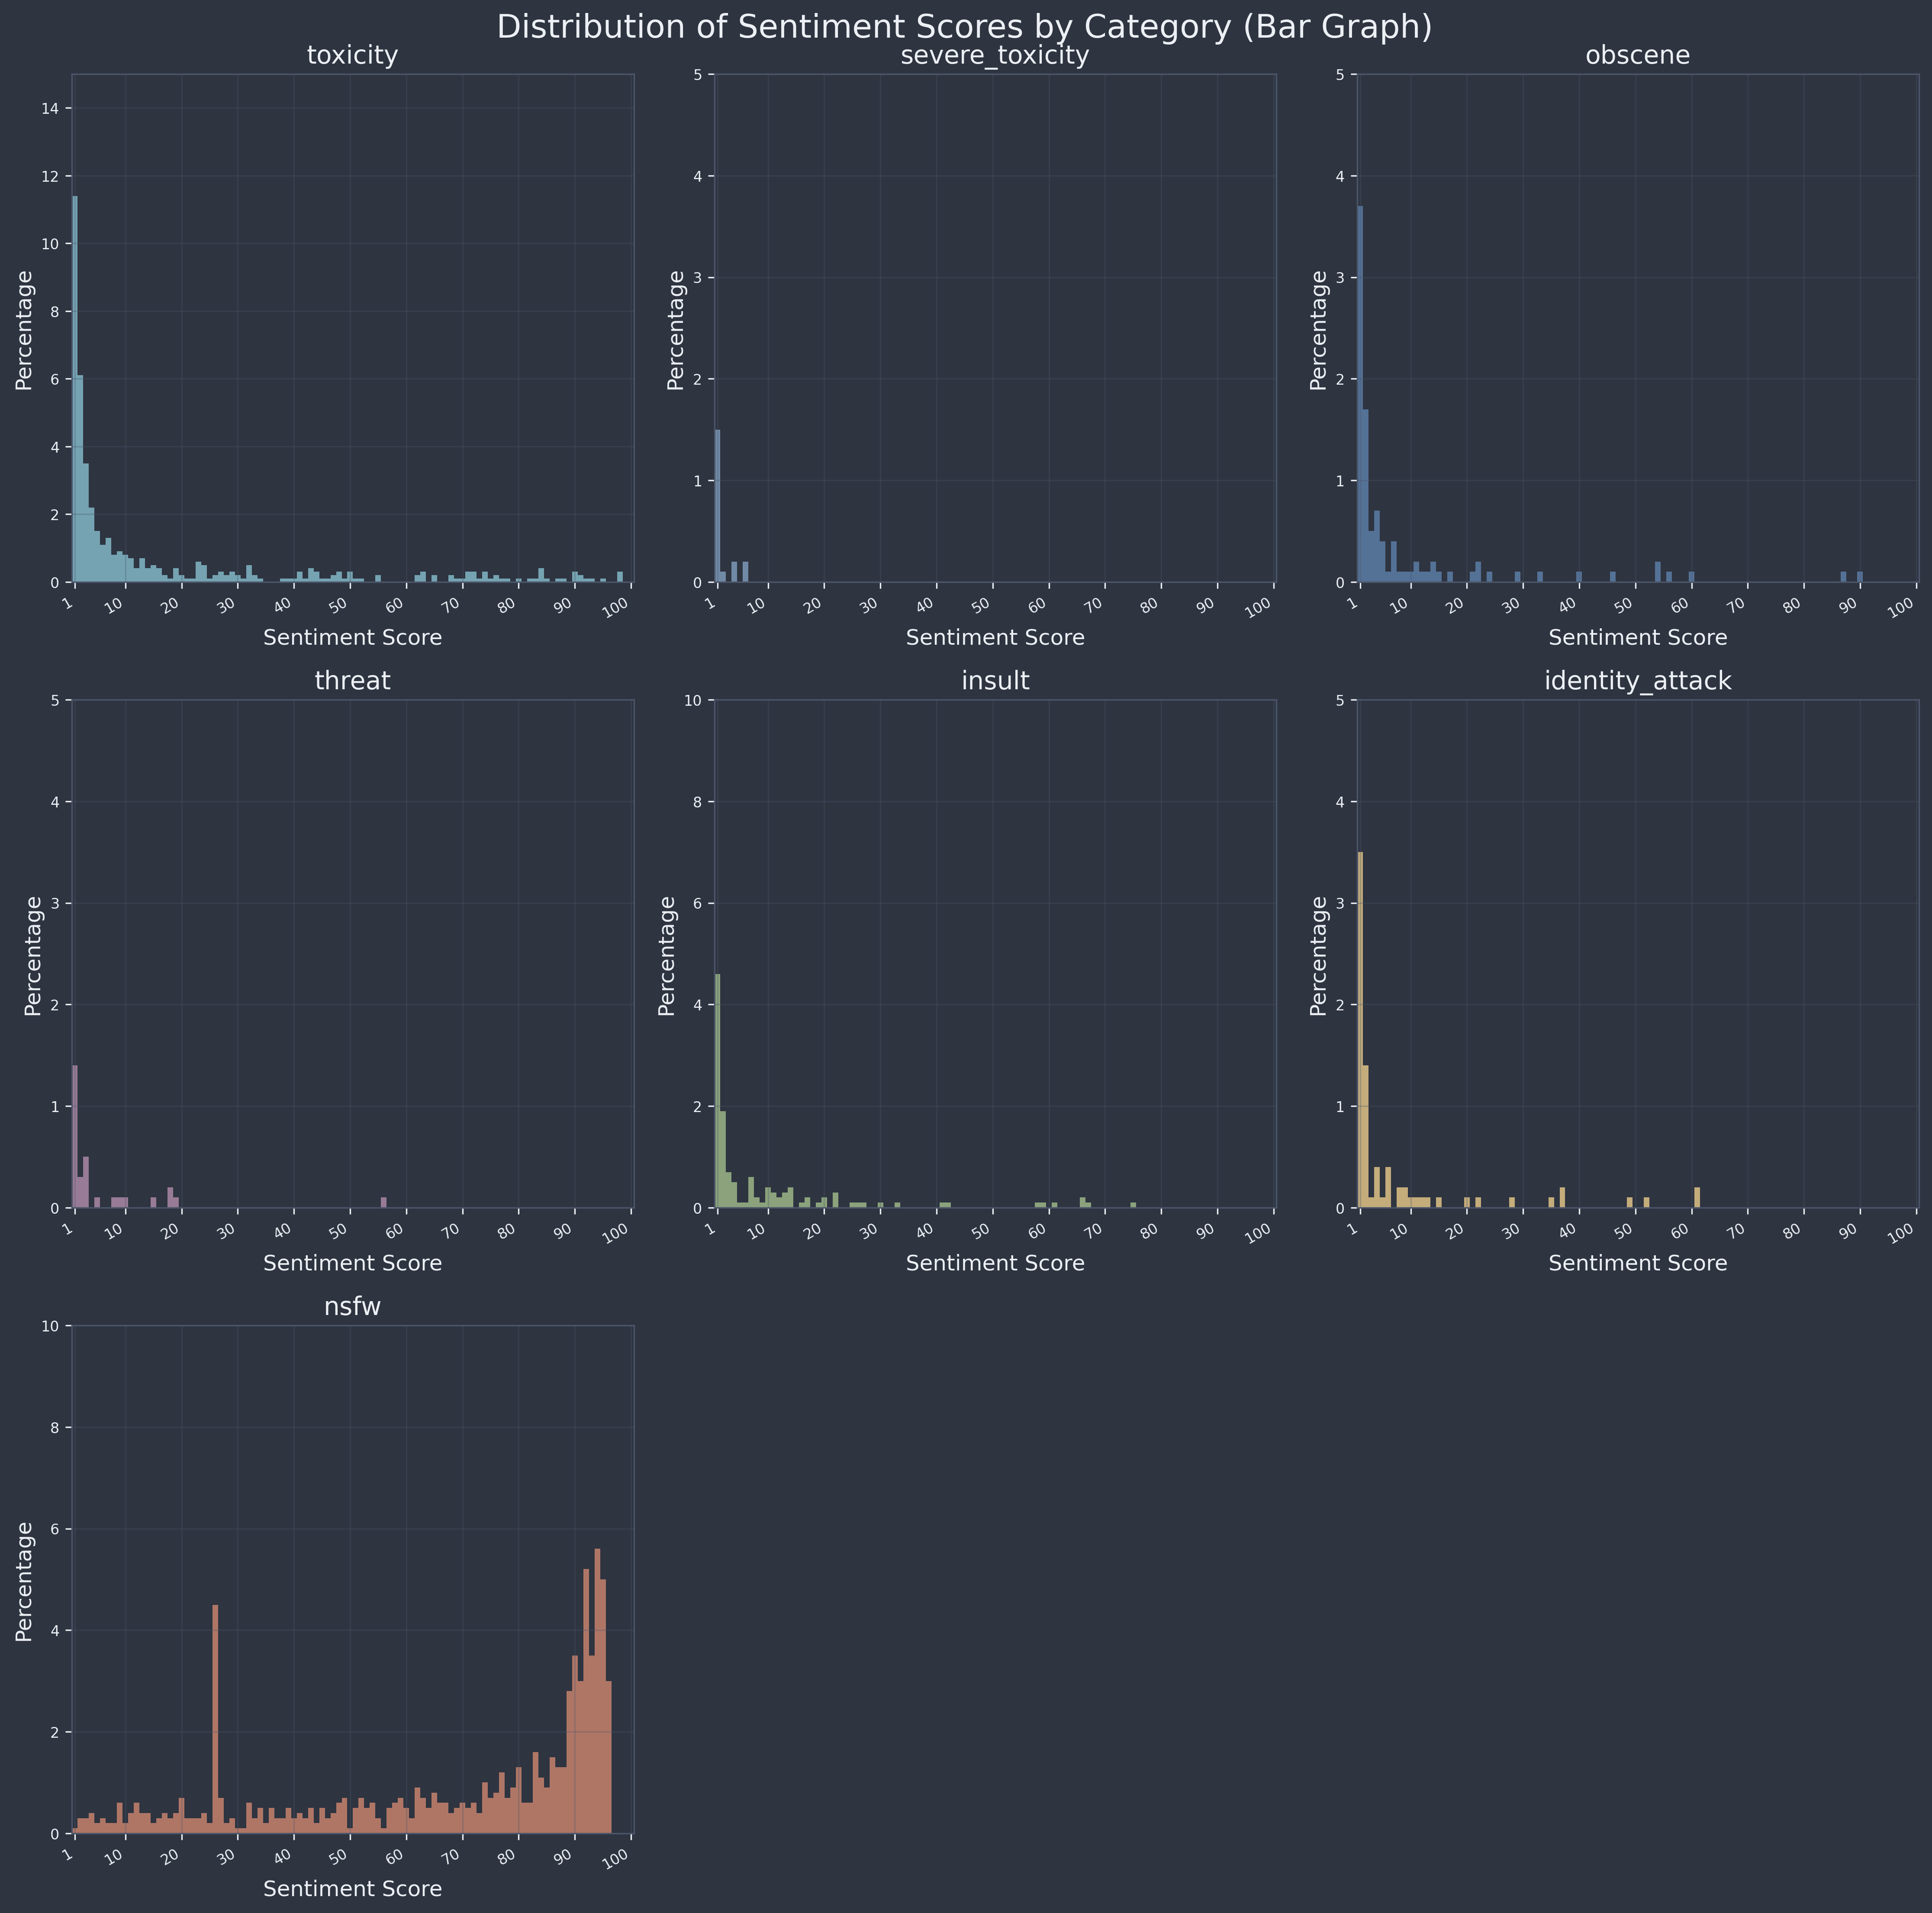Click the 'obscene' subplot title

pos(1638,56)
